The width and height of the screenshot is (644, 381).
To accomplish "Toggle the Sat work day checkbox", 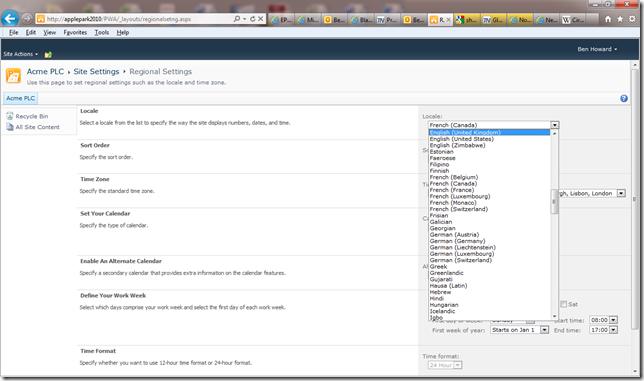I will point(564,304).
